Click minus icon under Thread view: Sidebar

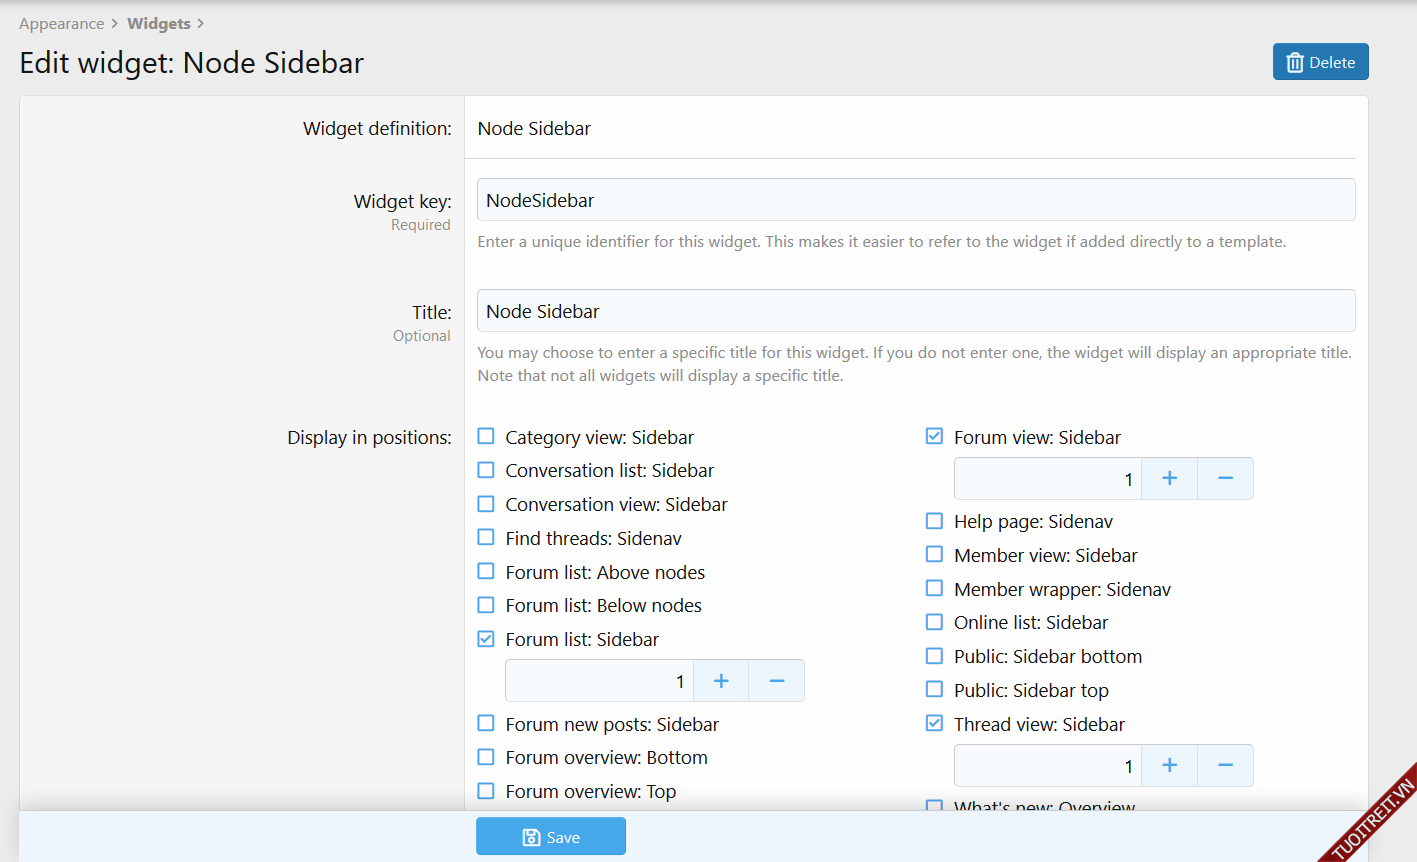1225,766
